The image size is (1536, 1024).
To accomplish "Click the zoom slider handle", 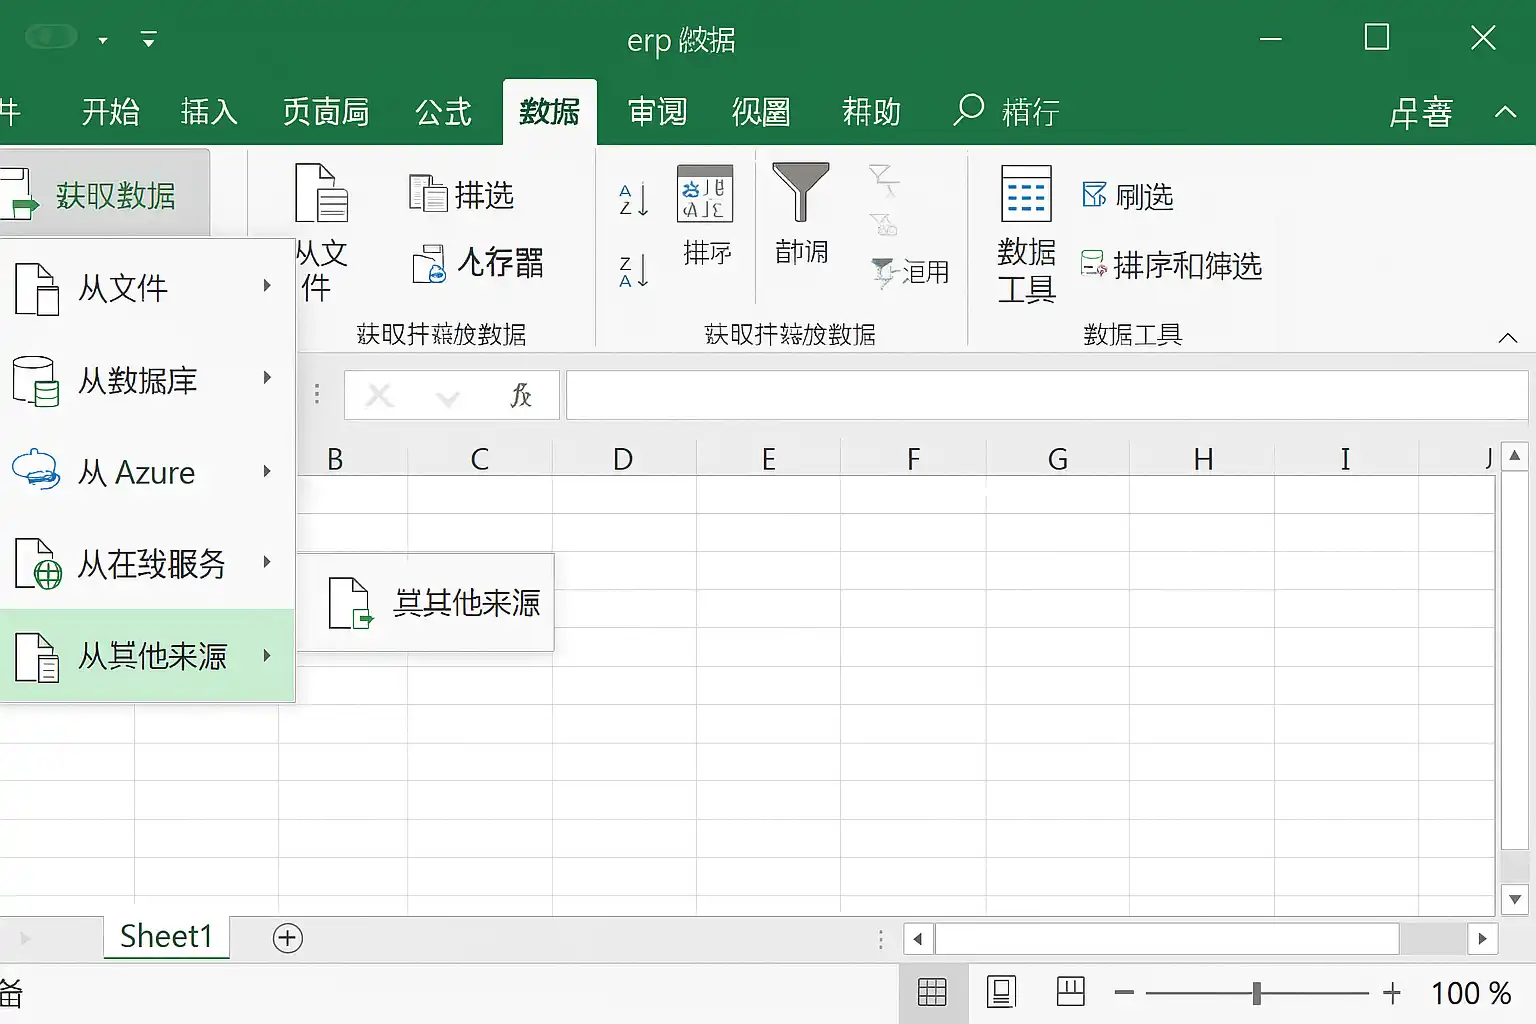I will point(1257,993).
